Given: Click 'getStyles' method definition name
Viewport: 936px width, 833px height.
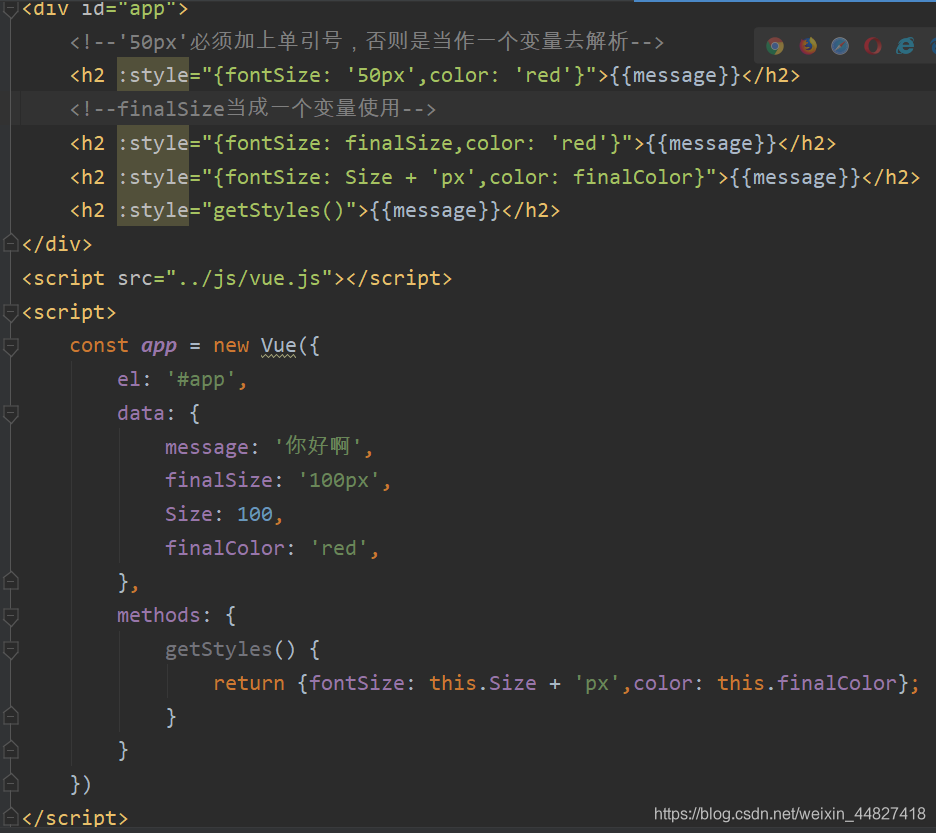Looking at the screenshot, I should [218, 650].
